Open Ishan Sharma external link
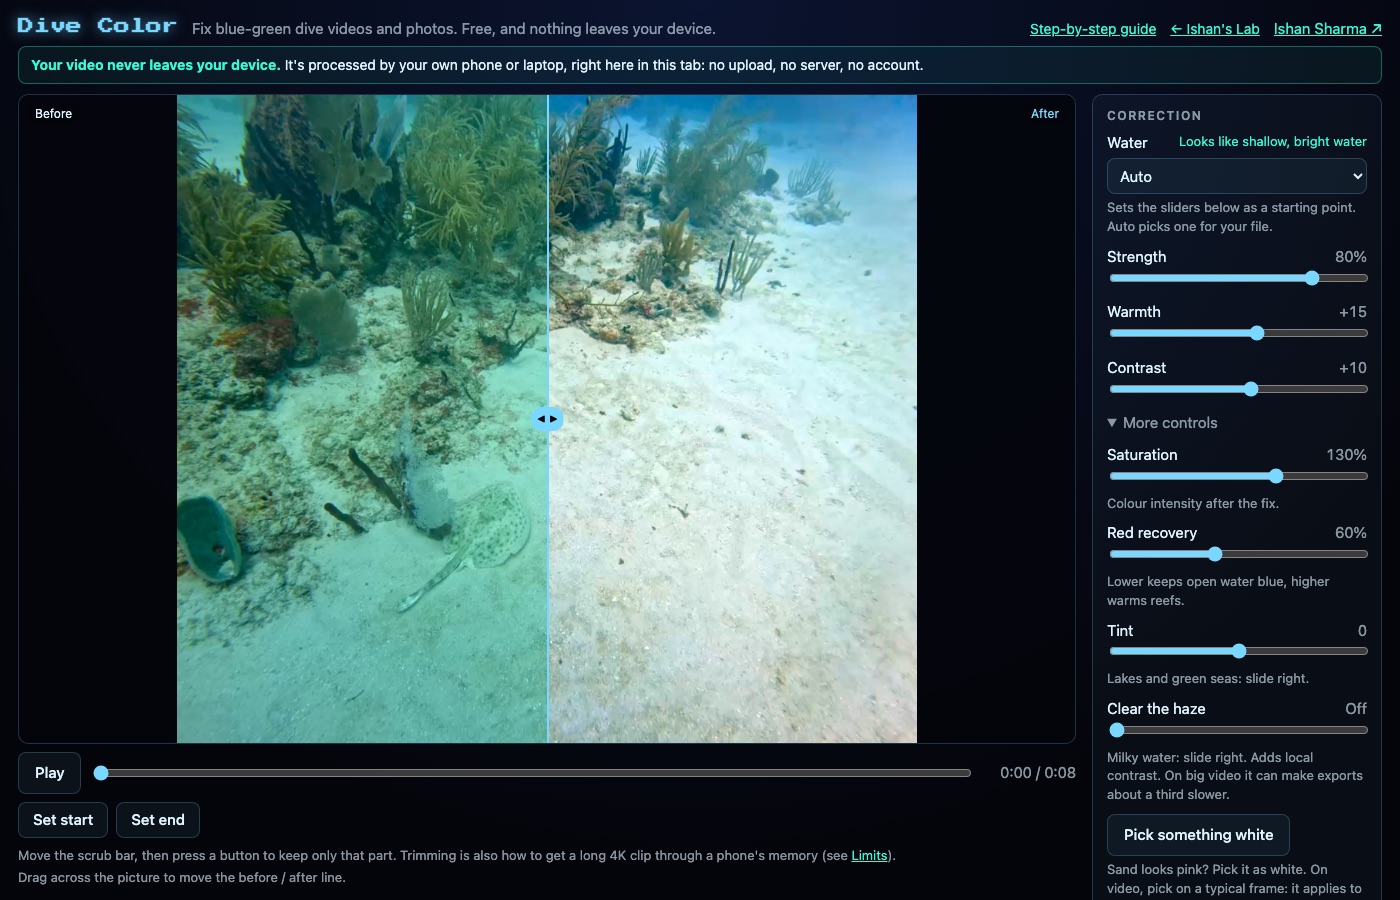The height and width of the screenshot is (900, 1400). pos(1328,29)
